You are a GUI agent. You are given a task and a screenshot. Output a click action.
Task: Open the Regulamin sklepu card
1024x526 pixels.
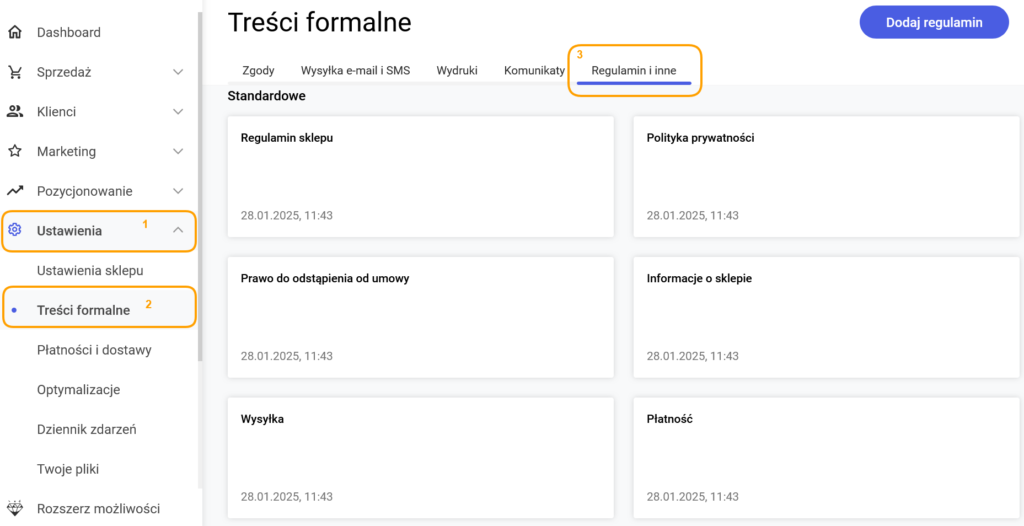point(421,177)
